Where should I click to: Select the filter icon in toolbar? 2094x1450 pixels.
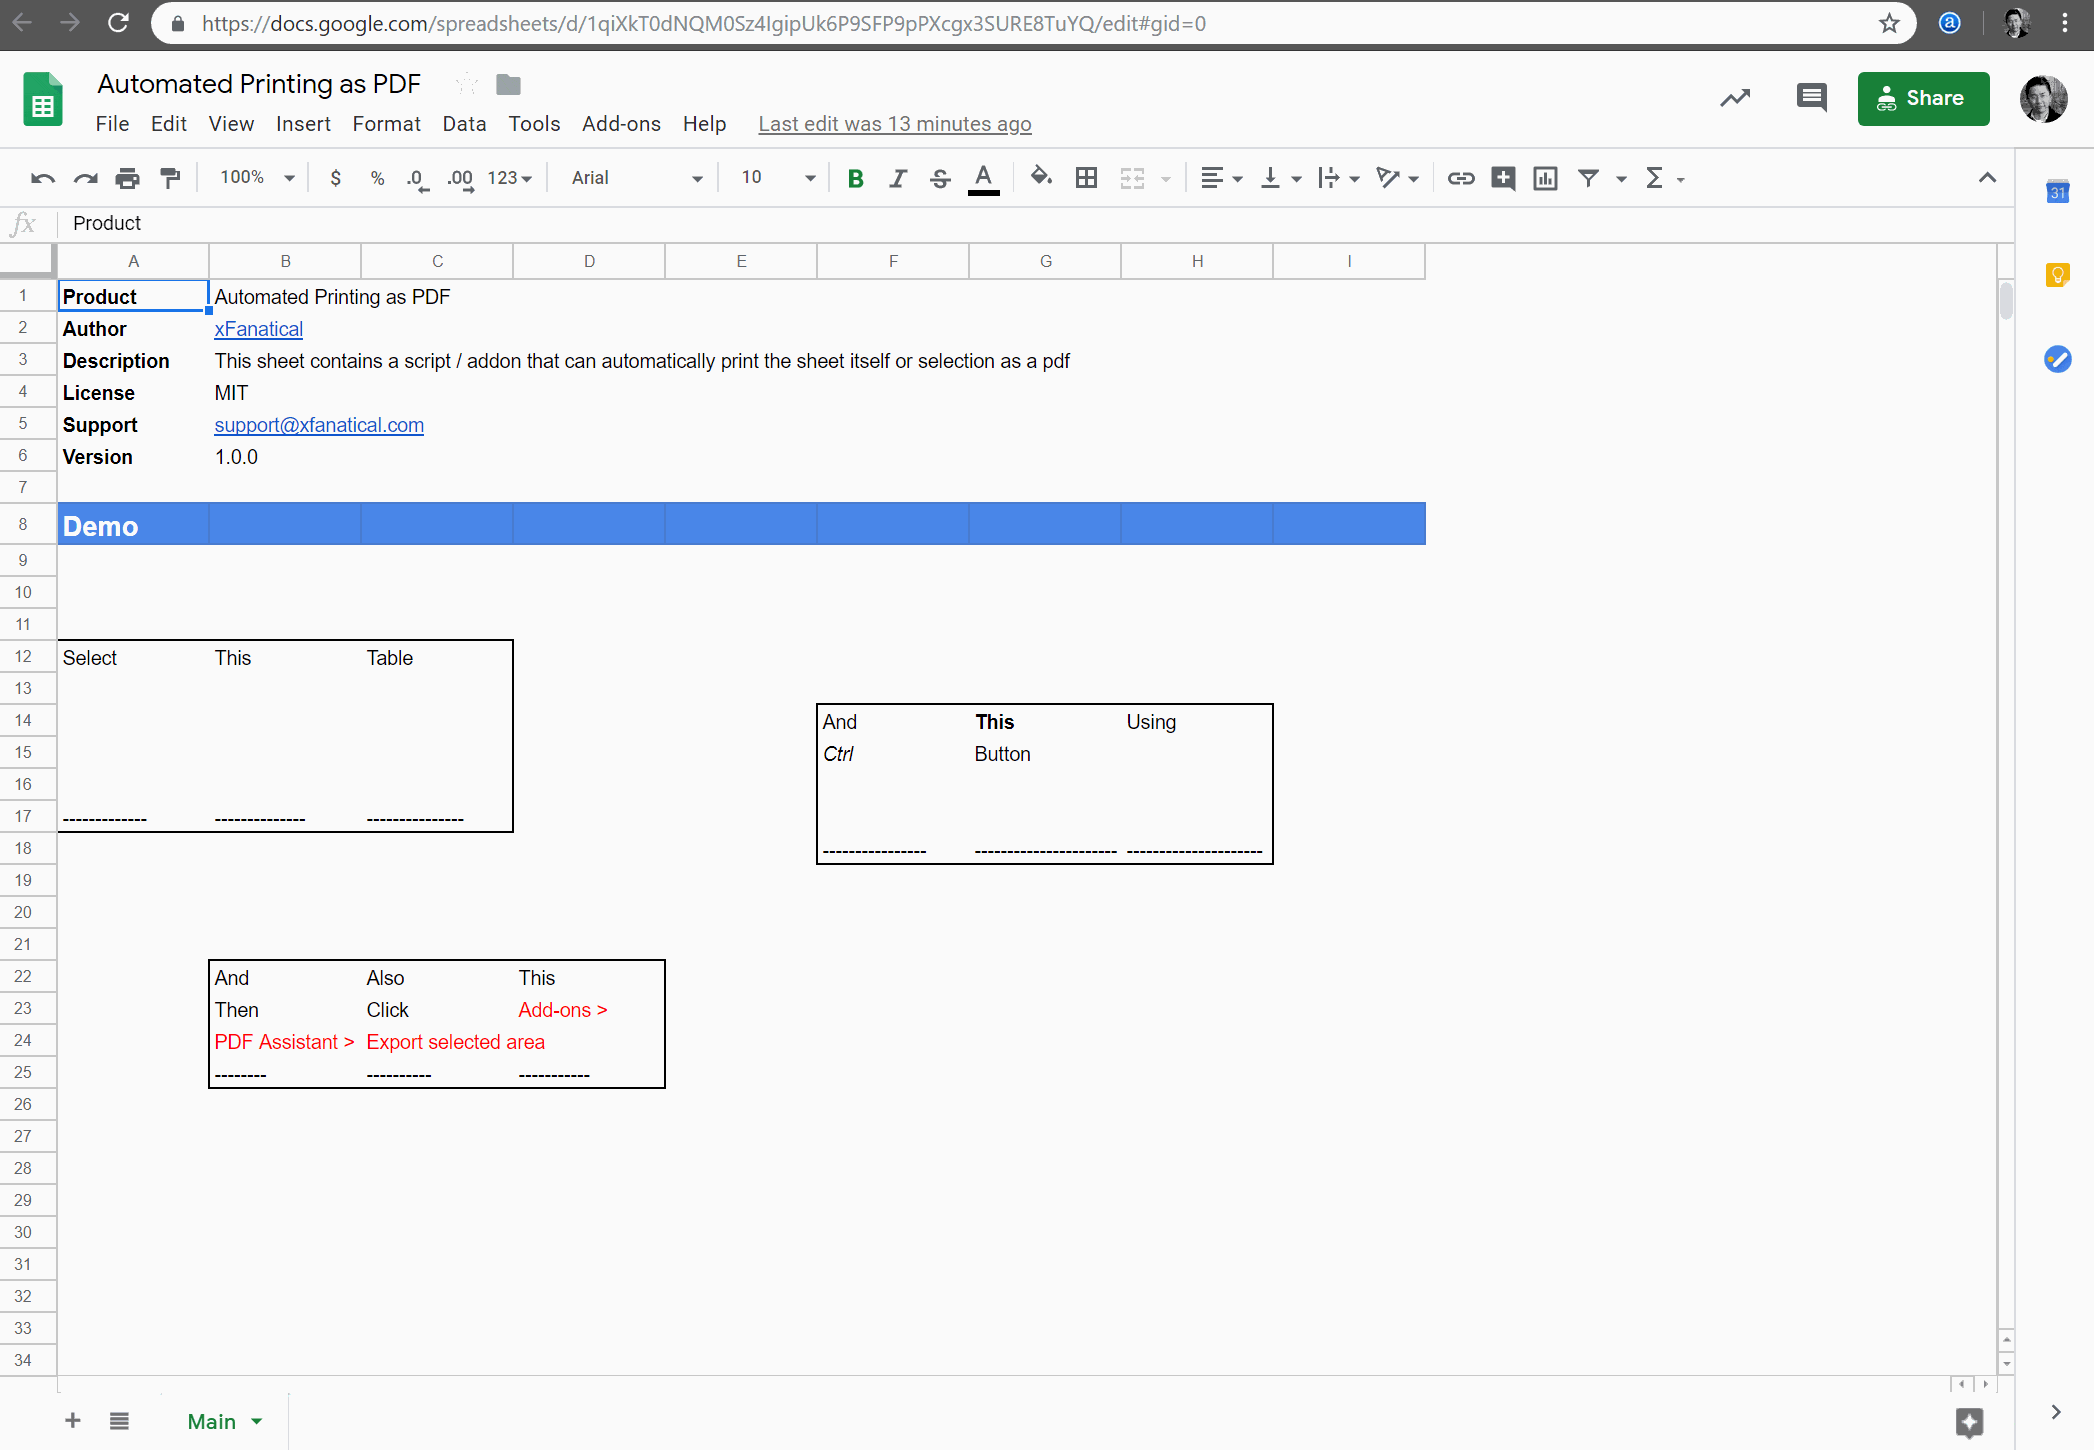[x=1591, y=177]
